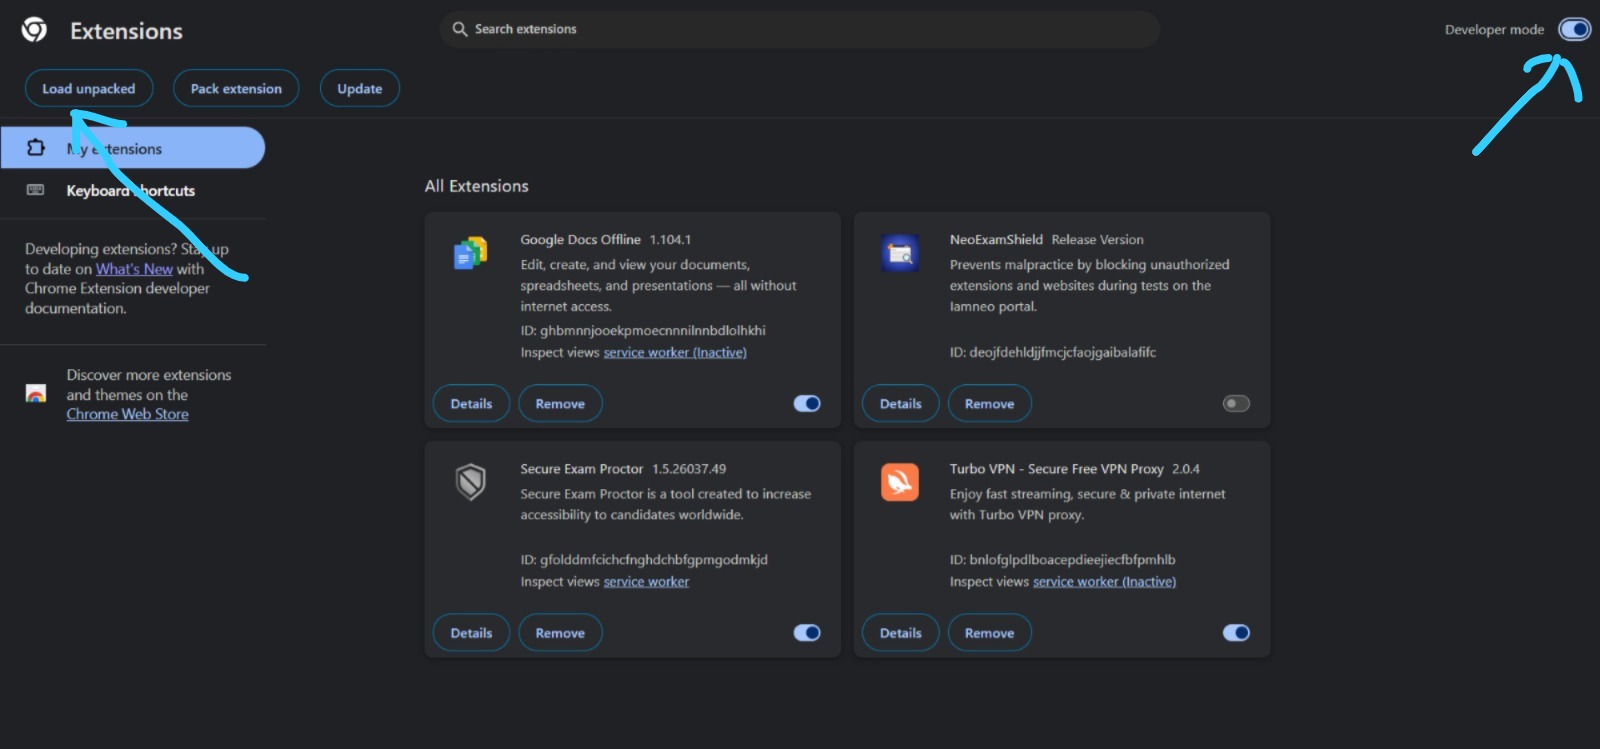1600x749 pixels.
Task: Open Details for Secure Exam Proctor
Action: (x=471, y=632)
